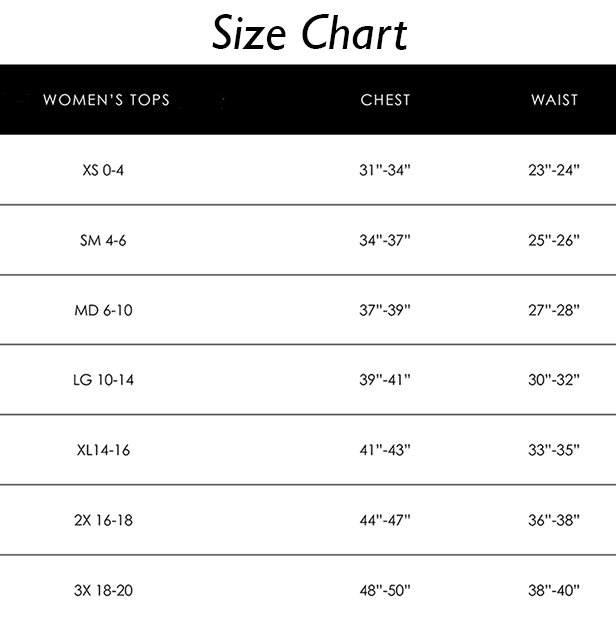Select the 44"-47" chest value
The height and width of the screenshot is (623, 616).
click(x=385, y=520)
